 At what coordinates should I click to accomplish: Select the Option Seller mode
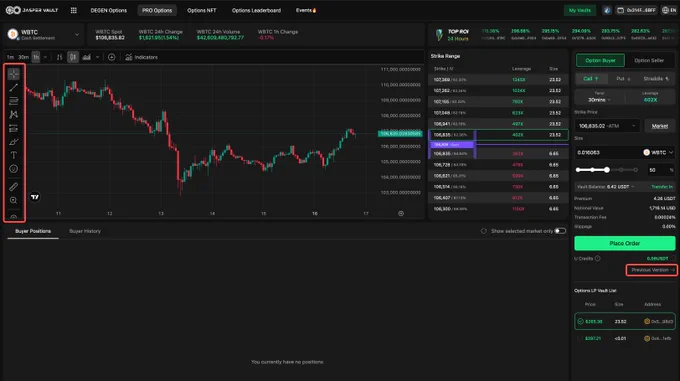[x=649, y=60]
